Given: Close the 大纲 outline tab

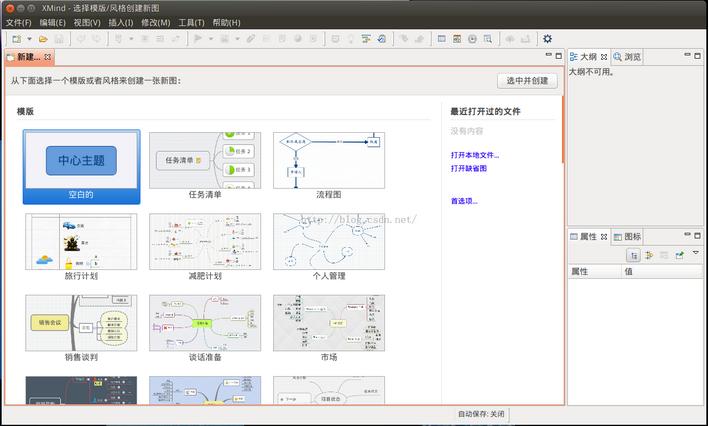Looking at the screenshot, I should [x=604, y=57].
